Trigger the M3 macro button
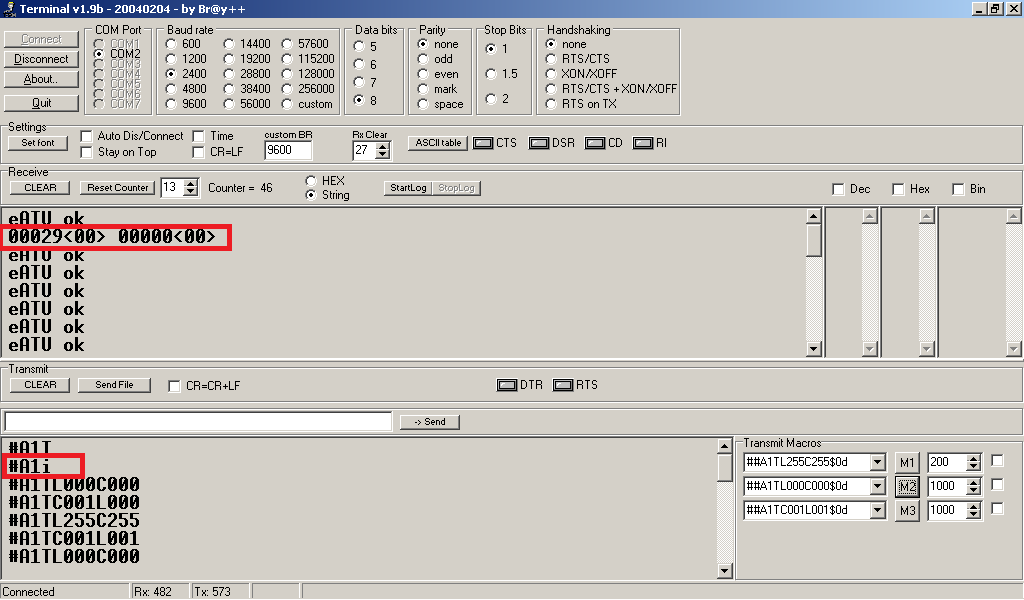The width and height of the screenshot is (1024, 600). 906,510
